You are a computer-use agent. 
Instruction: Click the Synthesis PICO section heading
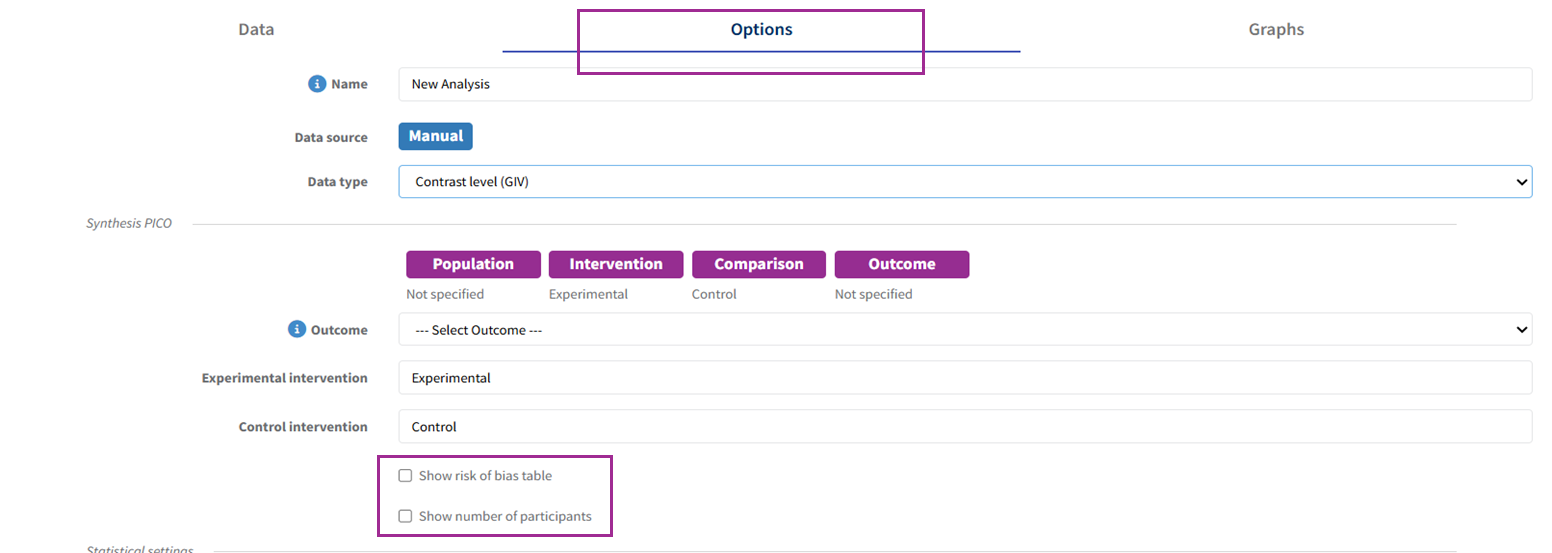coord(129,223)
